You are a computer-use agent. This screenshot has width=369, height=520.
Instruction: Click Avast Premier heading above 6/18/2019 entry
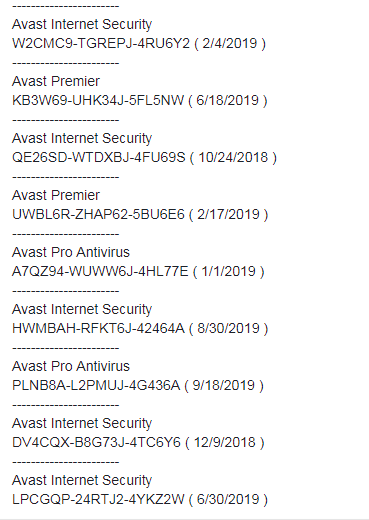56,81
